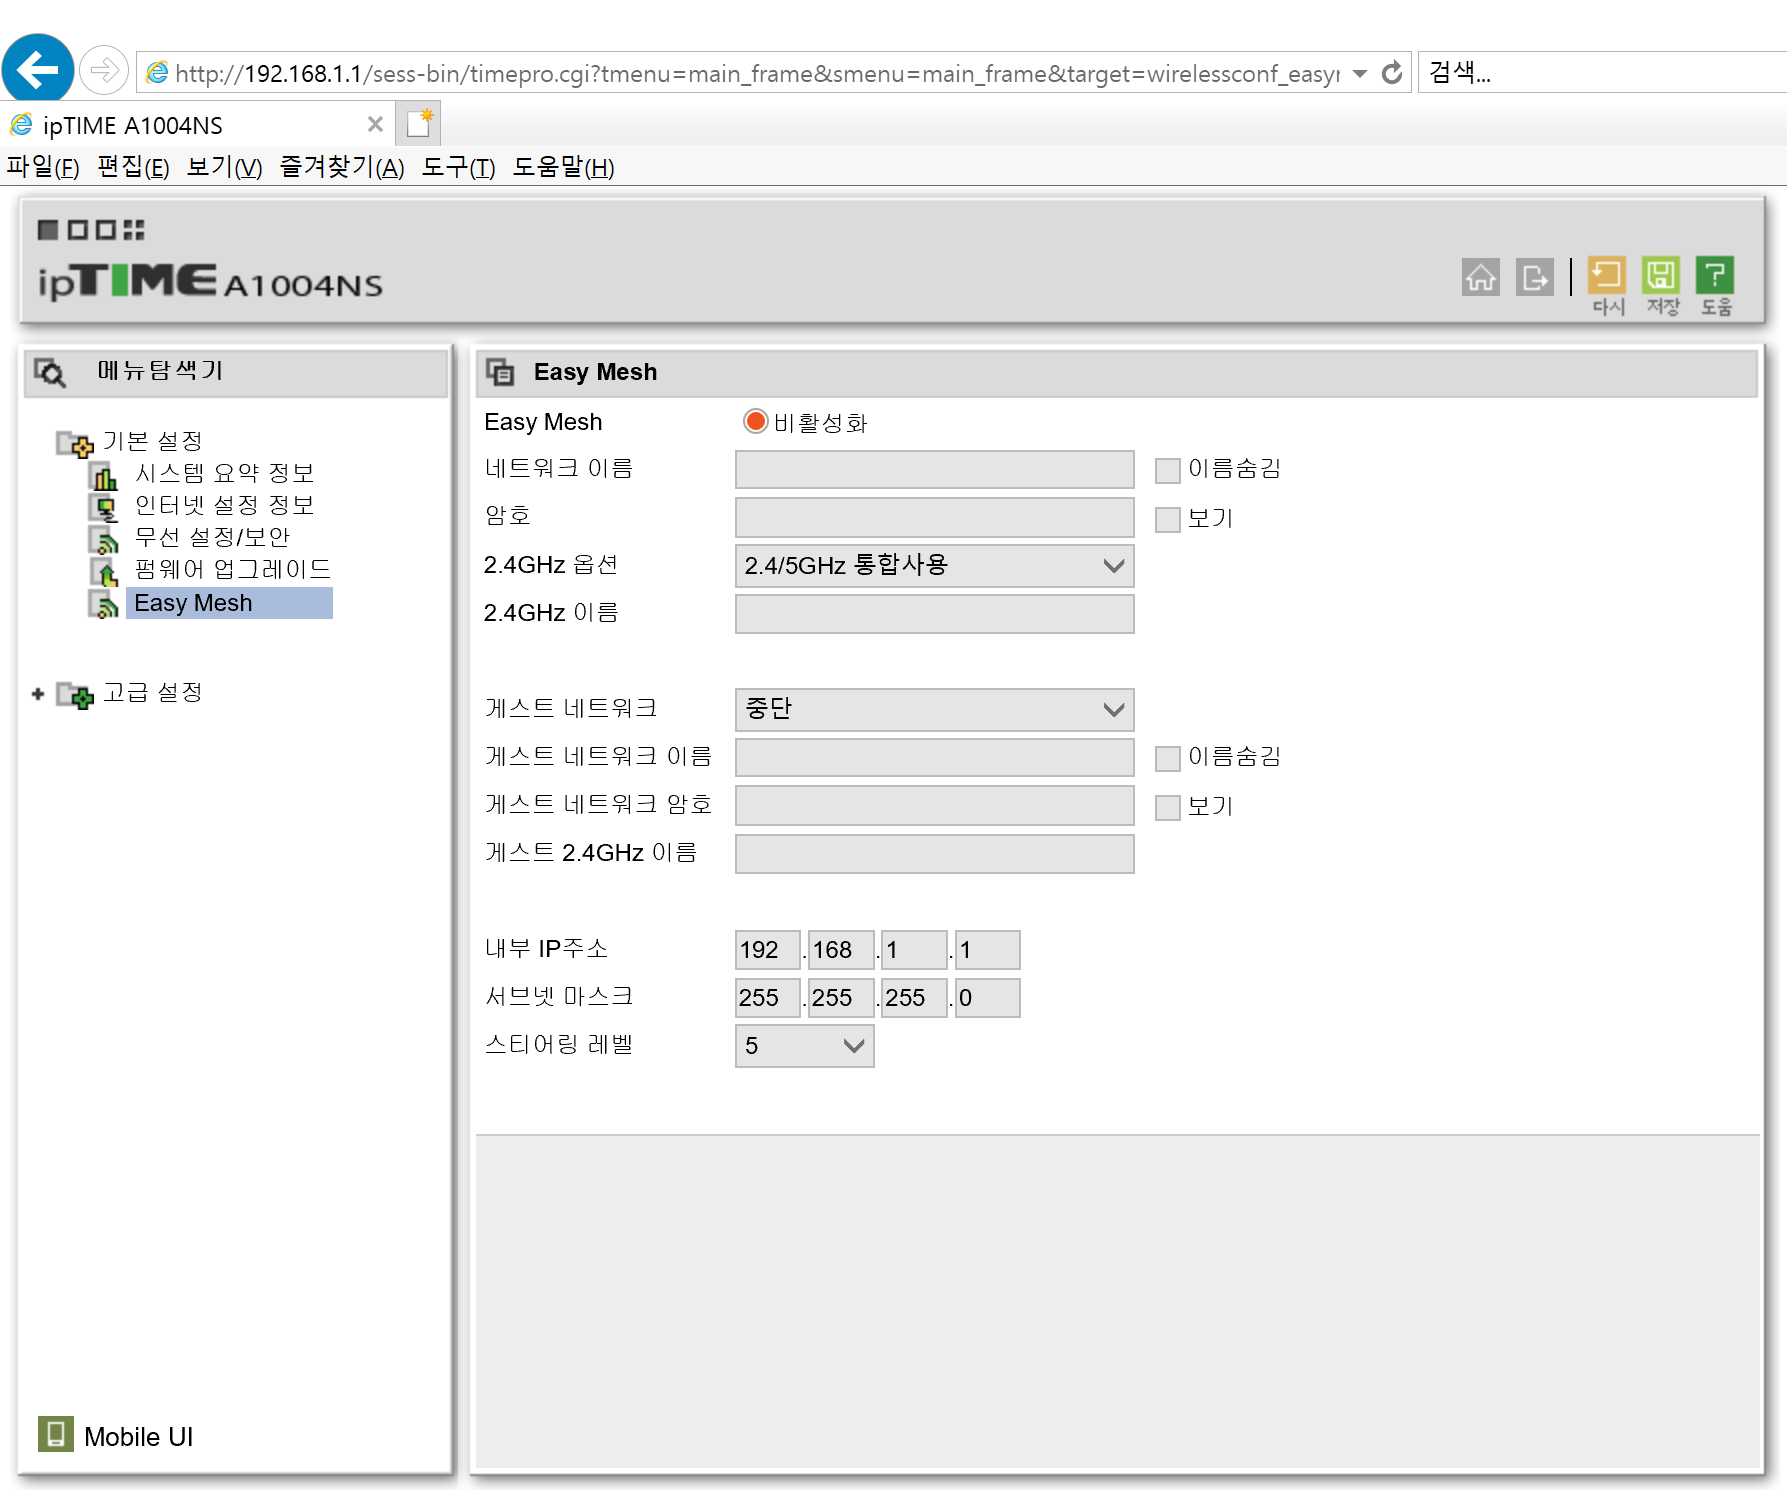Open the 게스트 네트워크 dropdown
The height and width of the screenshot is (1503, 1787).
pos(934,709)
